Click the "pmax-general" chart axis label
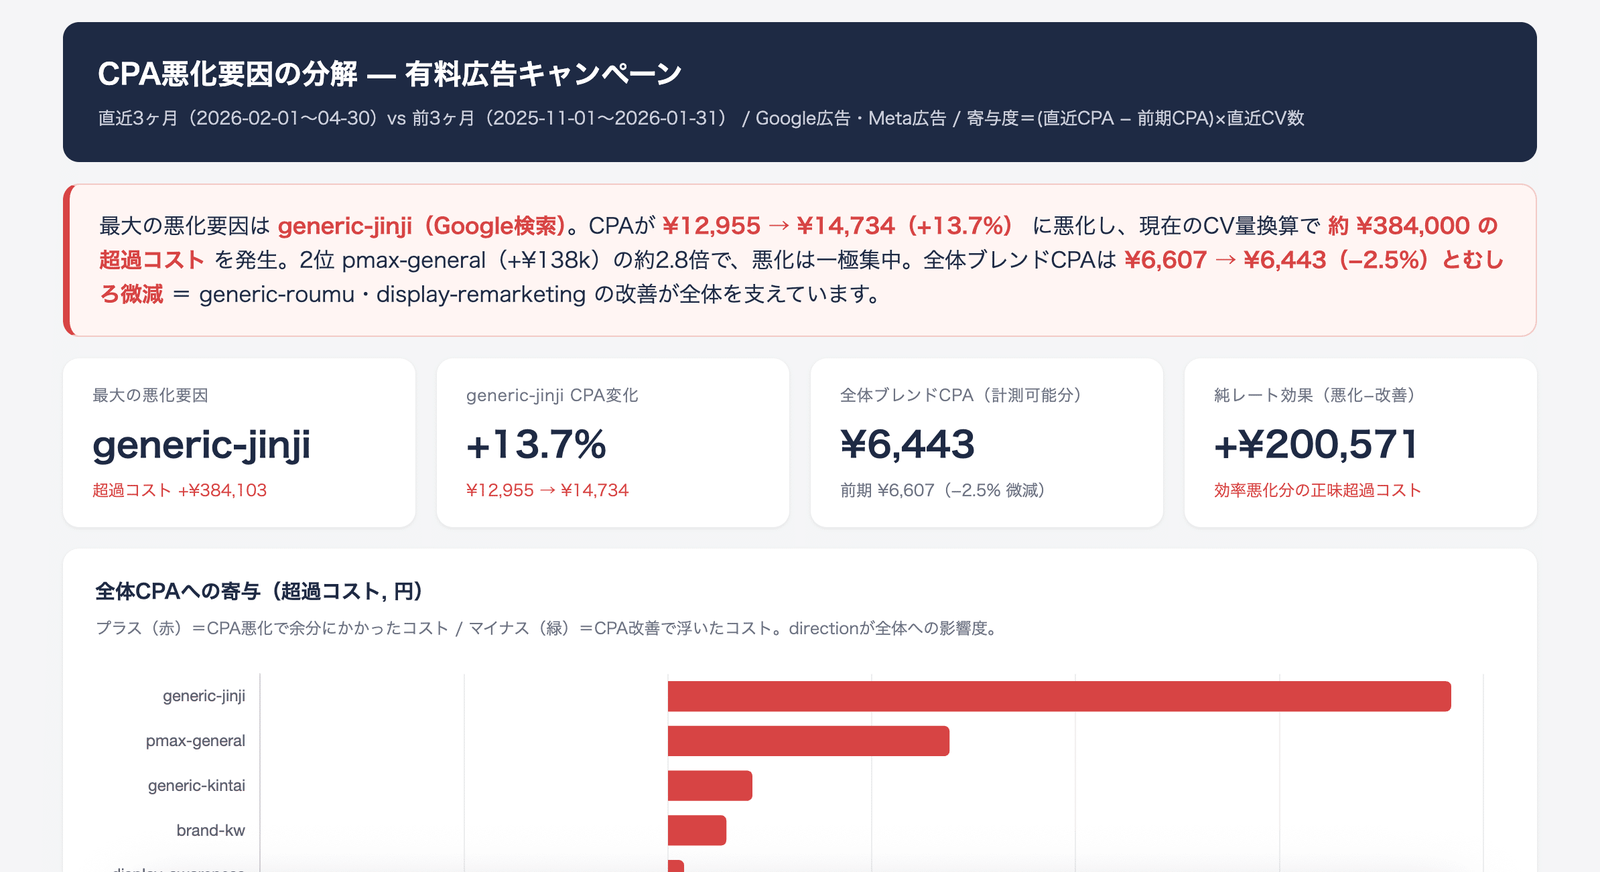Image resolution: width=1600 pixels, height=872 pixels. pos(195,741)
